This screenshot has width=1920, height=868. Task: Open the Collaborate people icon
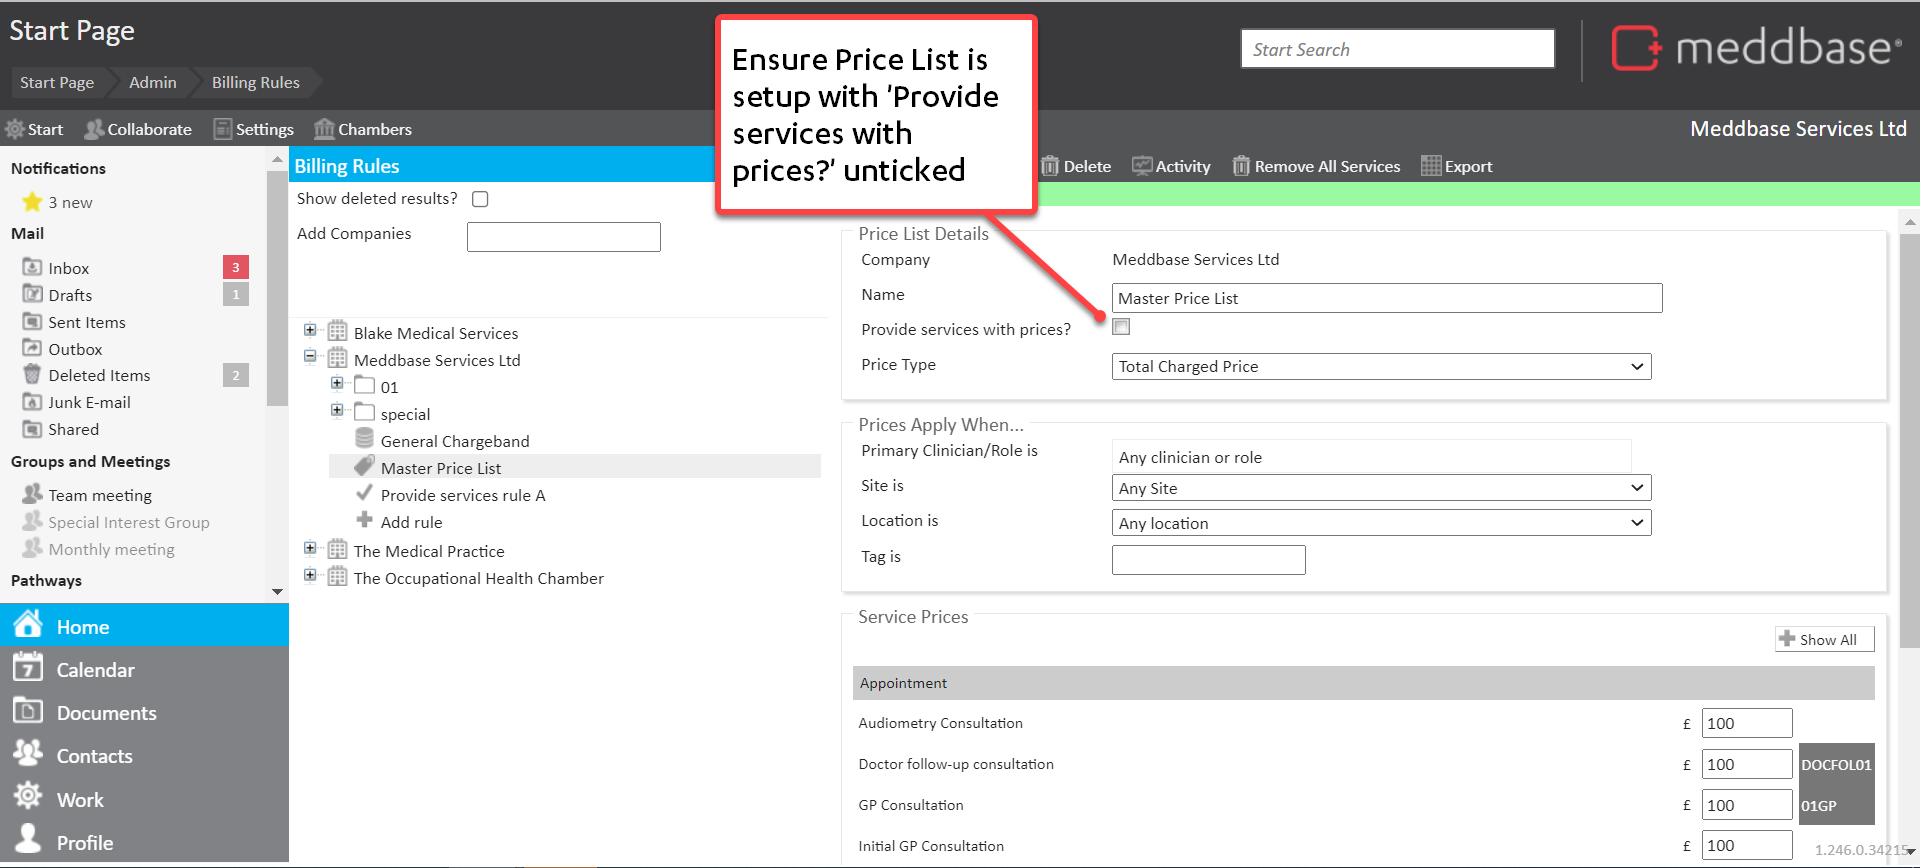point(95,129)
